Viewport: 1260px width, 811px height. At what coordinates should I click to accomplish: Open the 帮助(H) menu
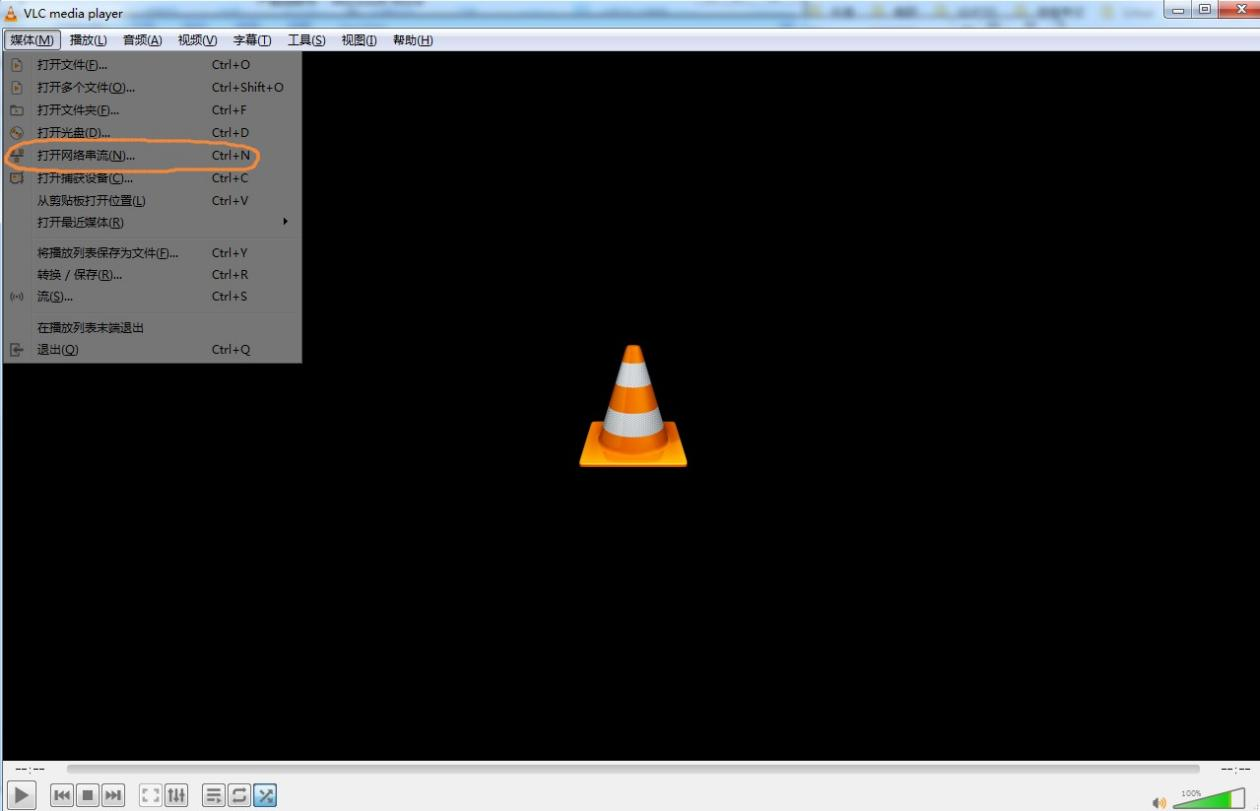point(413,40)
